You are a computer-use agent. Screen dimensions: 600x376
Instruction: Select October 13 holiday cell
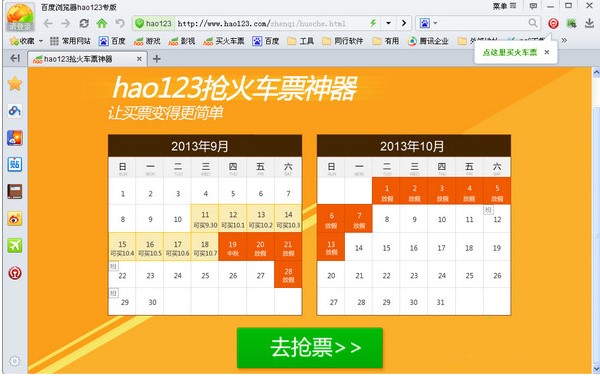click(x=331, y=247)
